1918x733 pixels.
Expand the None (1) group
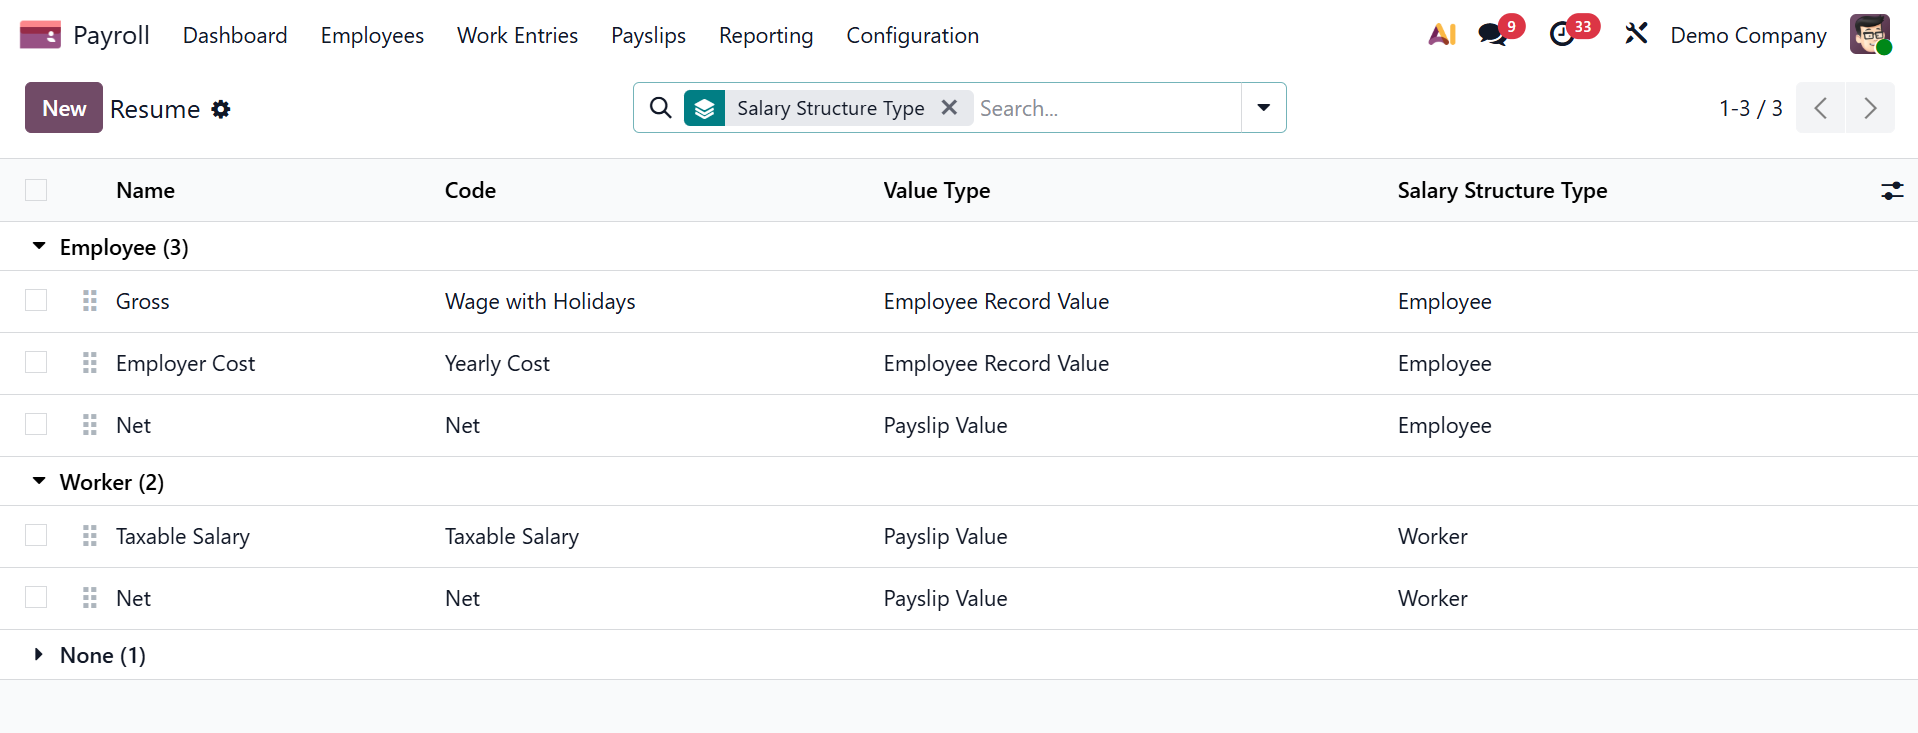[40, 654]
